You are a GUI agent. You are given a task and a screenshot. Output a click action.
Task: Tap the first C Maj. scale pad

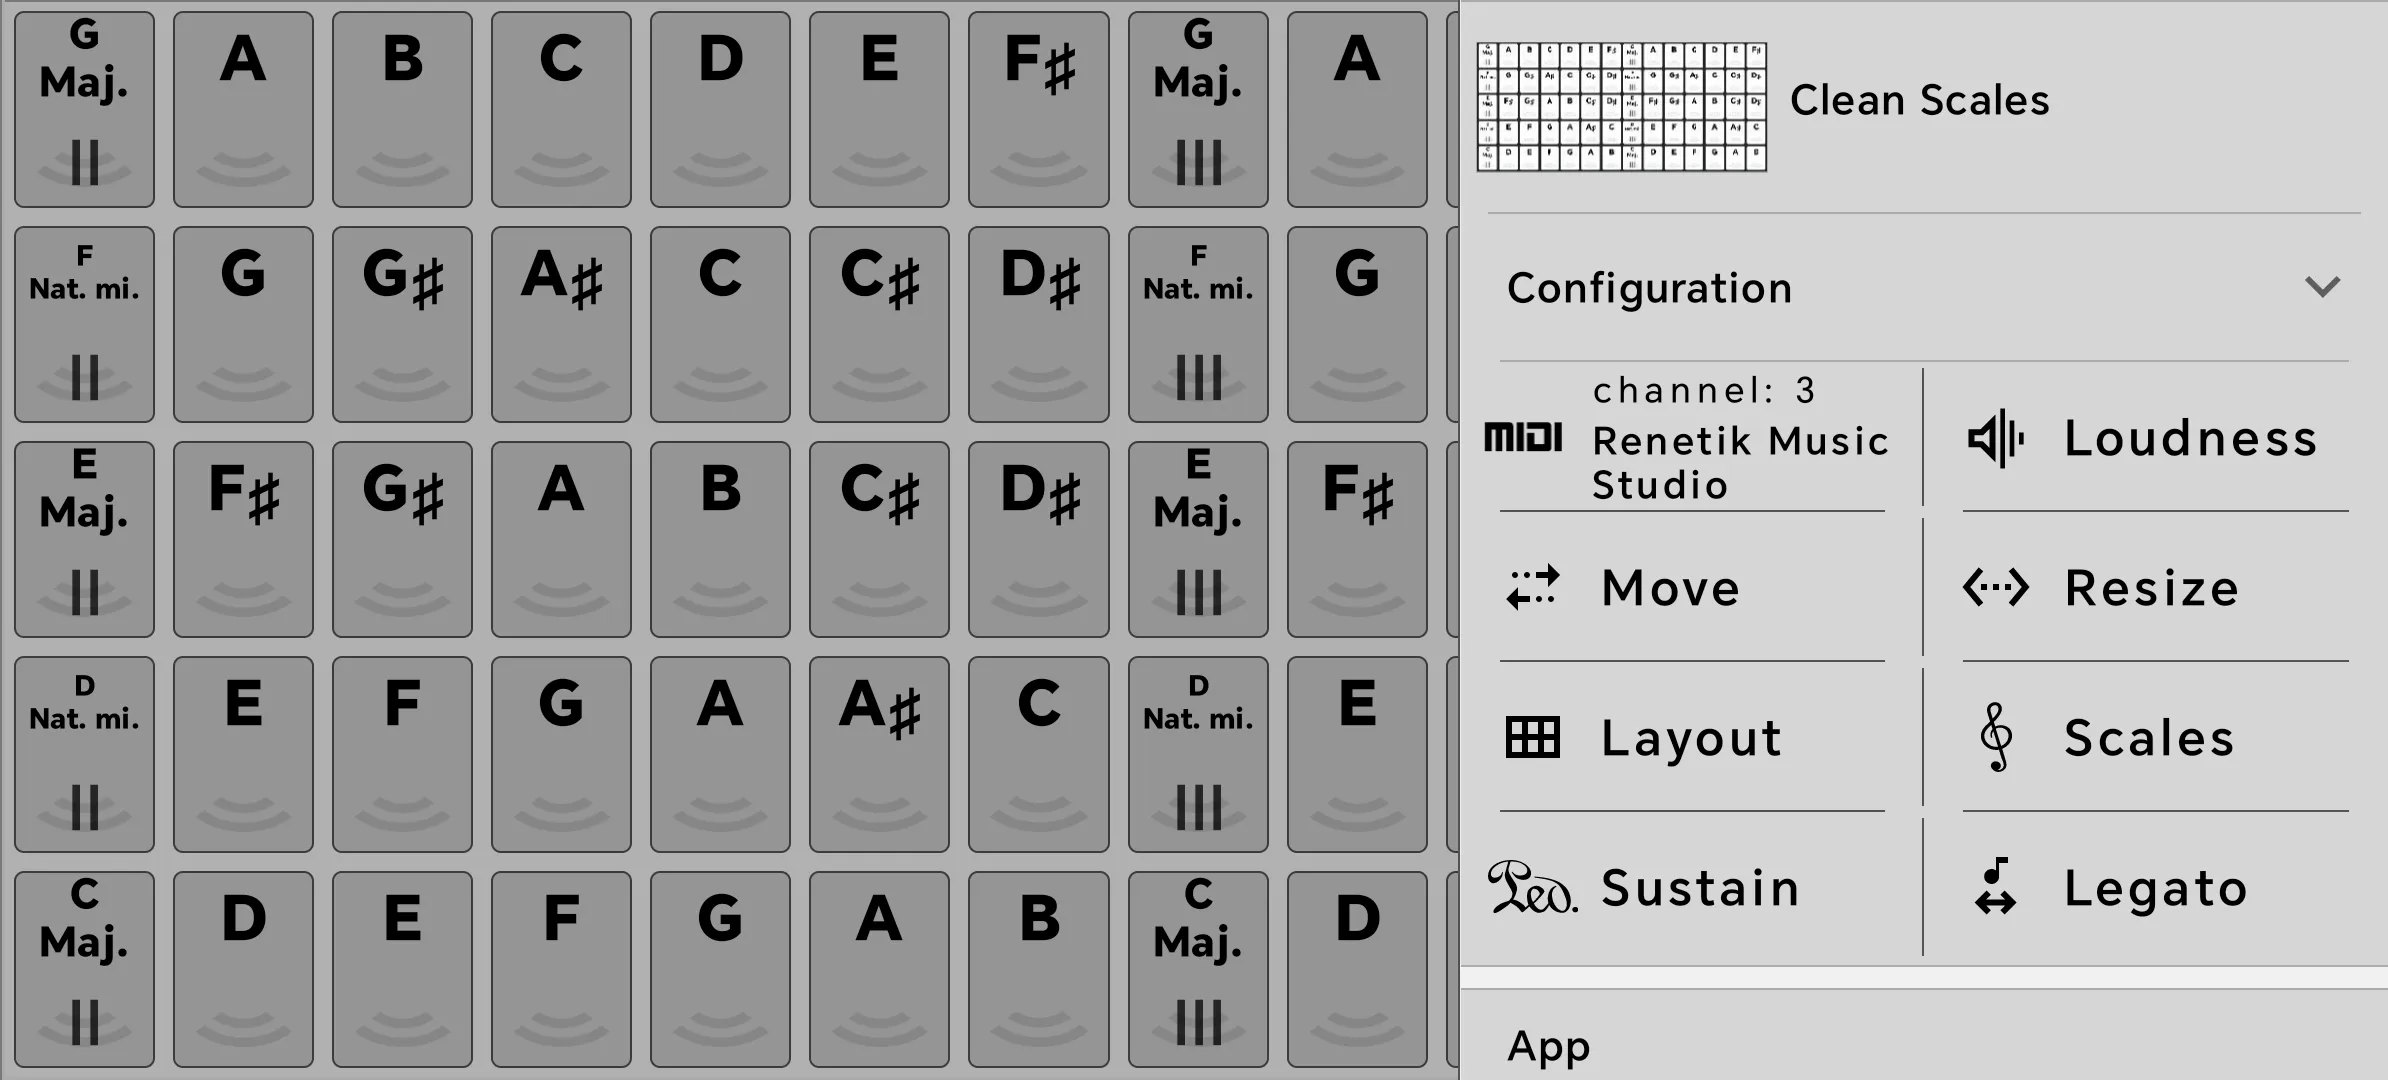point(84,969)
